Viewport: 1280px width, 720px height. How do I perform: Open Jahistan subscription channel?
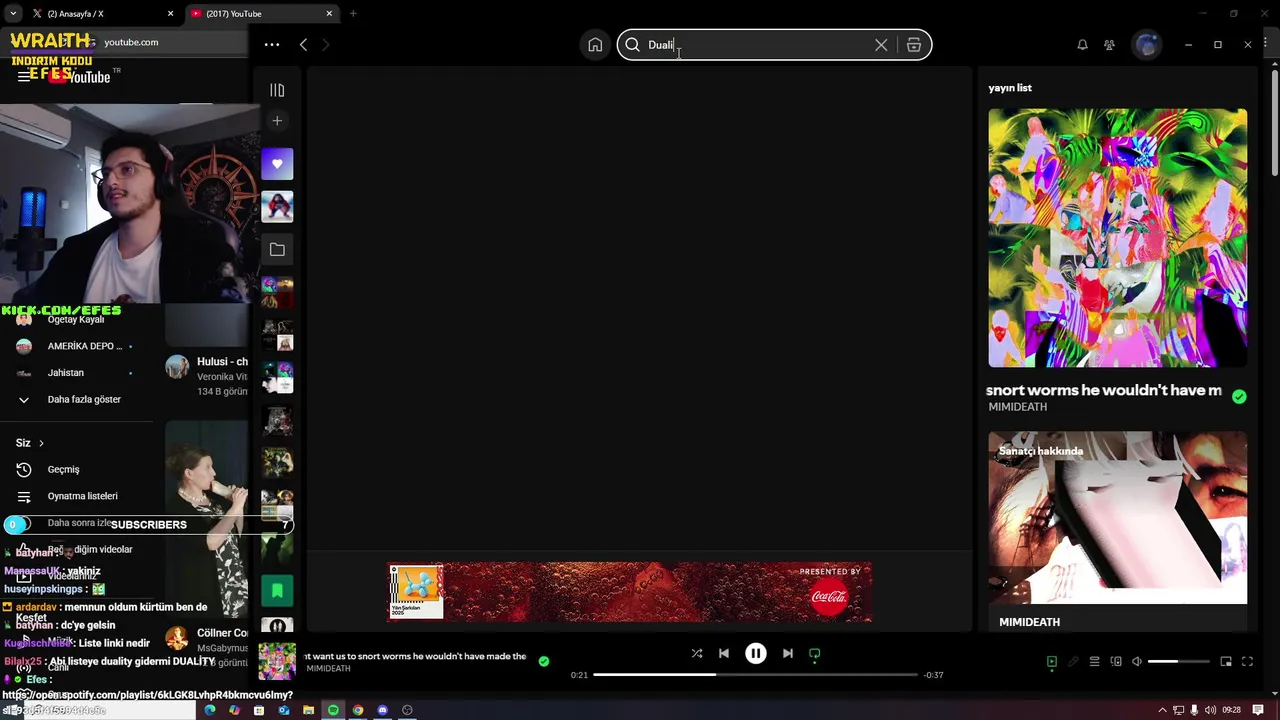[x=66, y=373]
